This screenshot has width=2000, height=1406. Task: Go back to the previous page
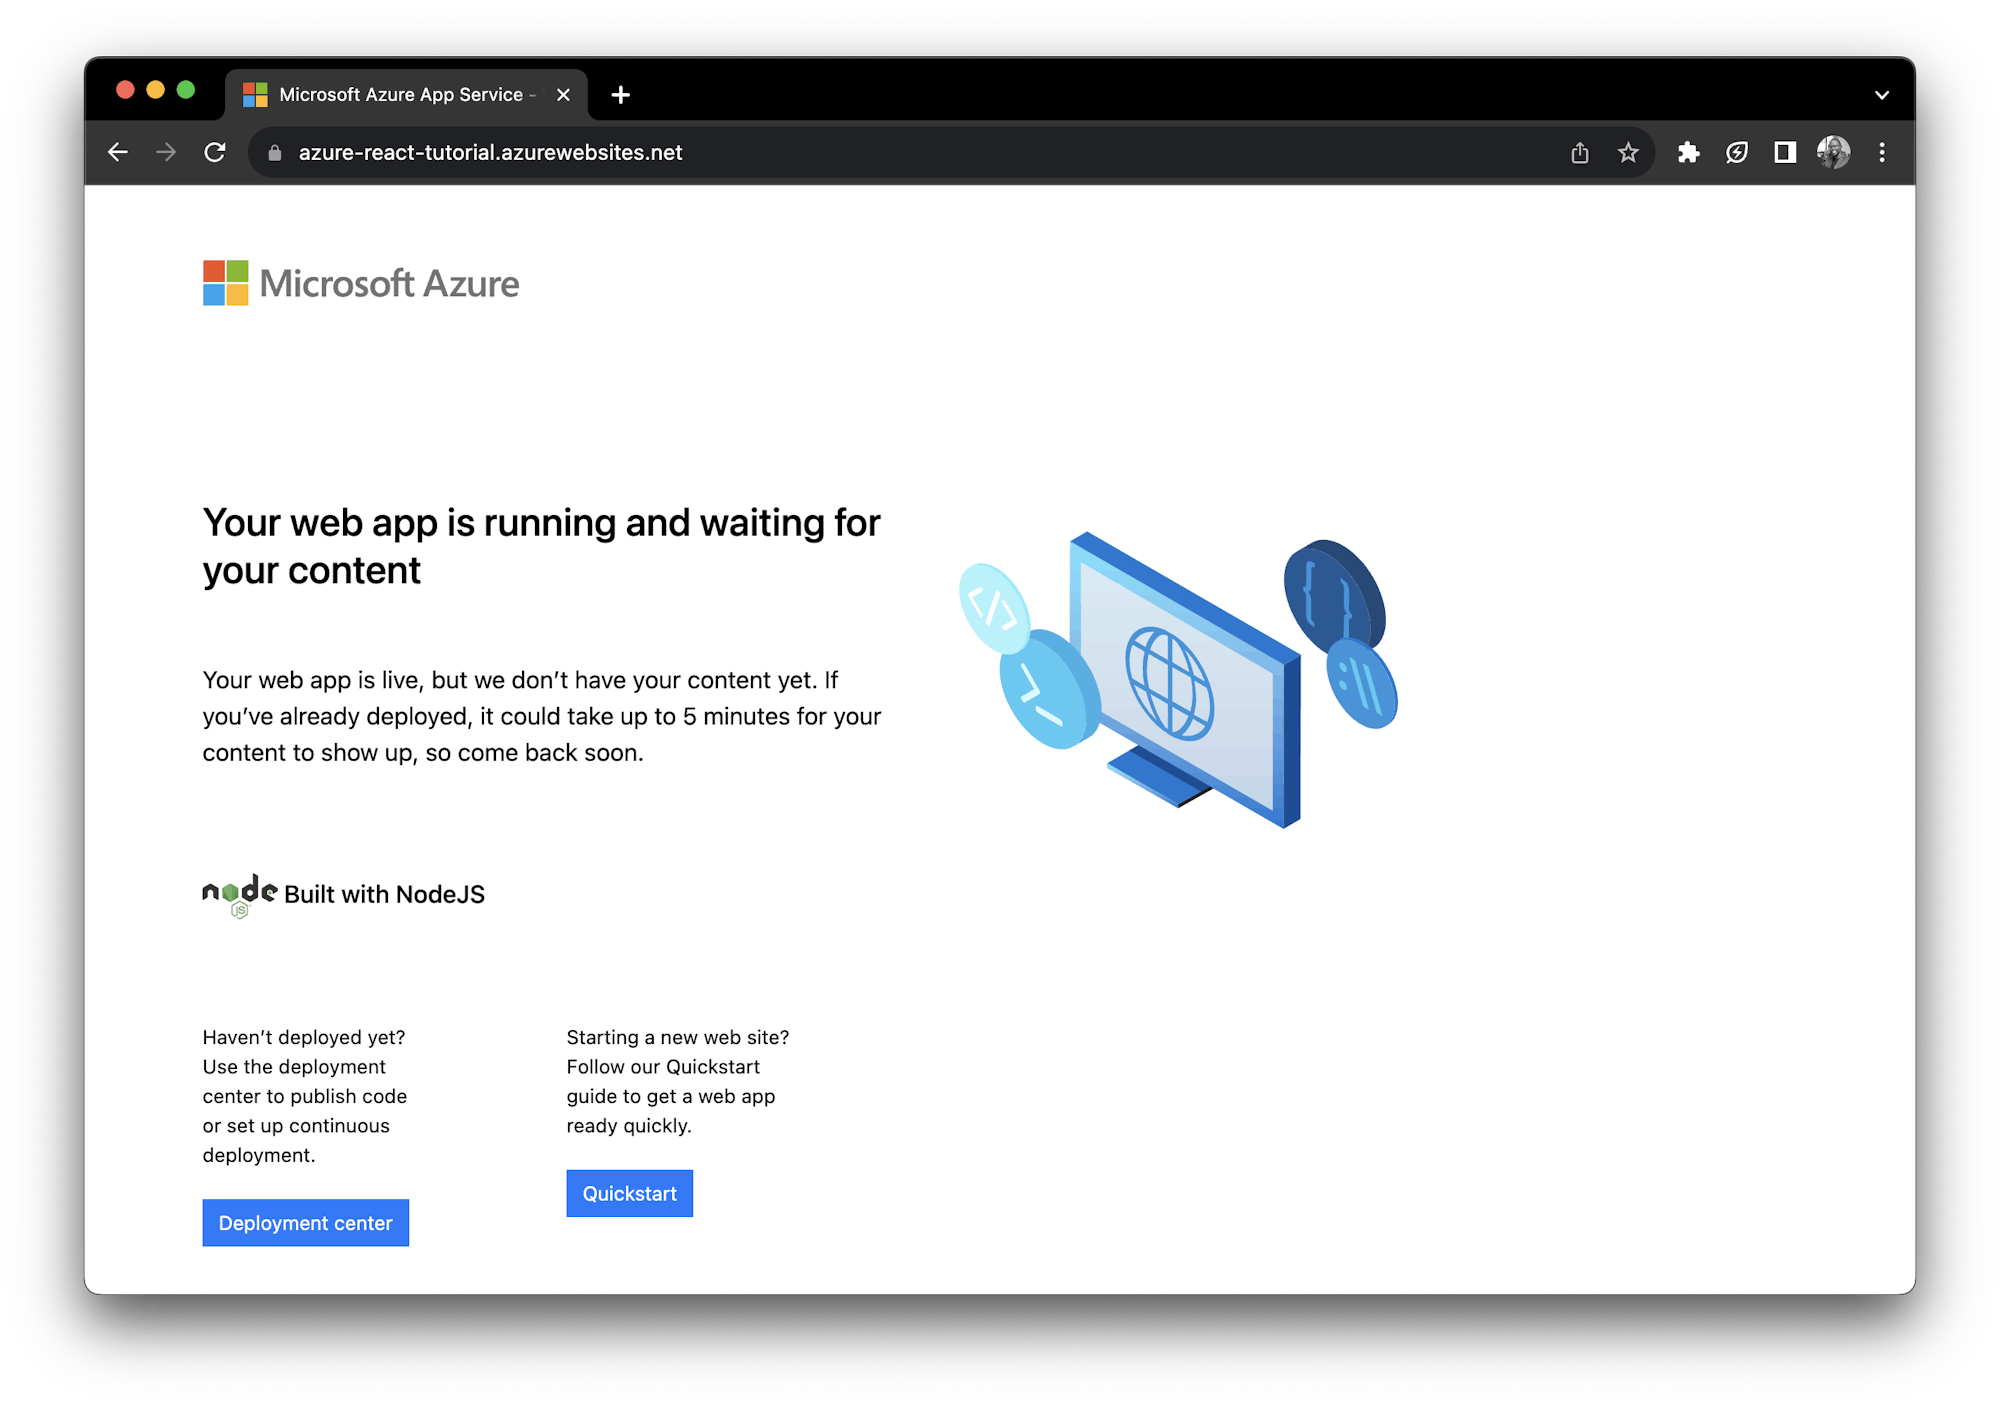(x=118, y=152)
